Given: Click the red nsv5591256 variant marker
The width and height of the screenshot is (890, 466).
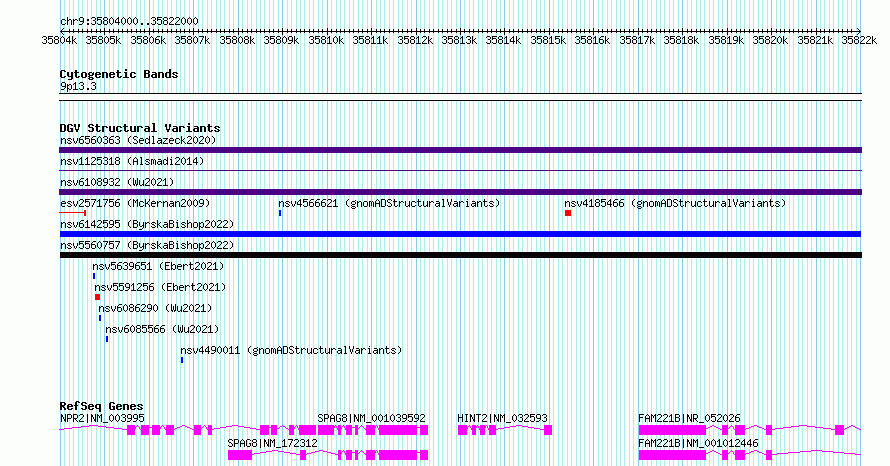Looking at the screenshot, I should (98, 297).
